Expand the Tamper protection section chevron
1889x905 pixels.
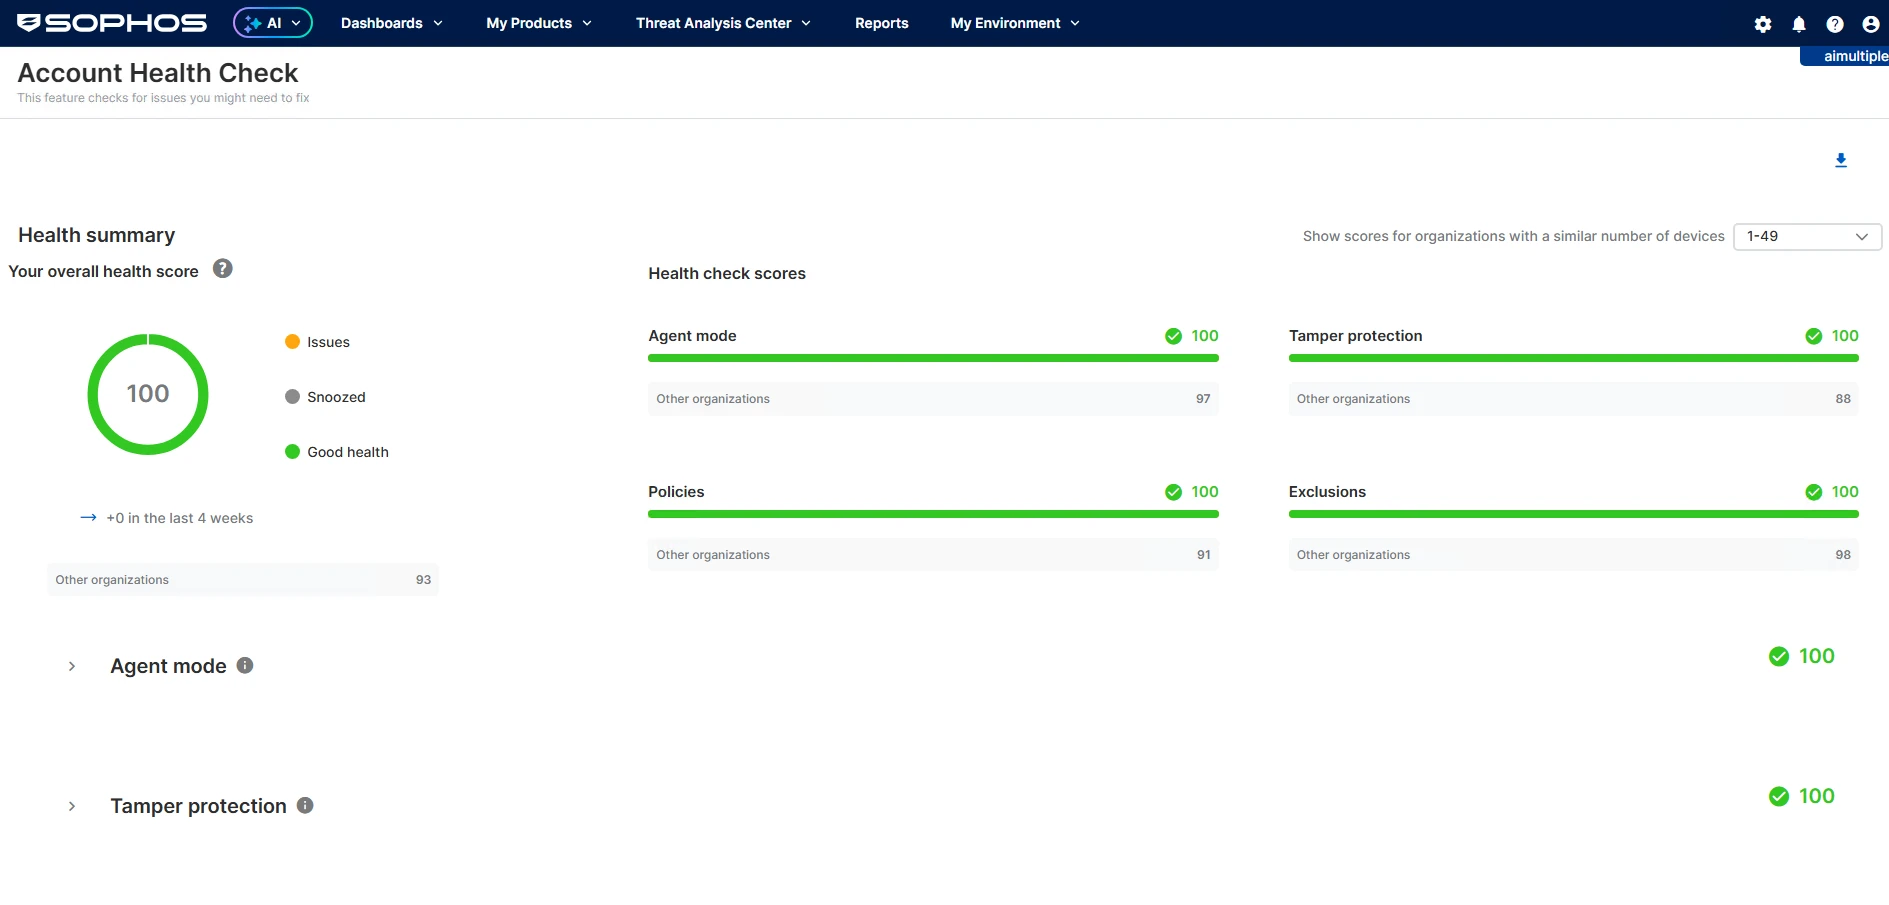[72, 806]
